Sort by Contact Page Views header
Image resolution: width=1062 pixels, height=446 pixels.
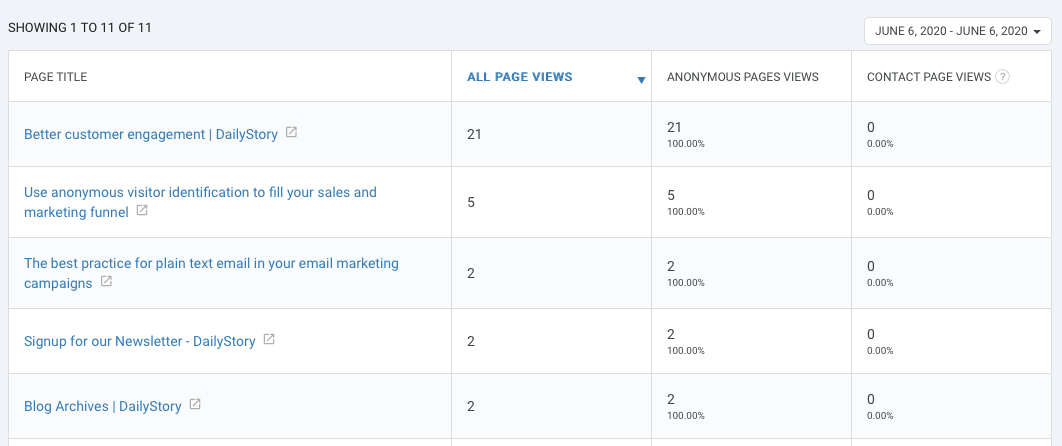pos(929,77)
